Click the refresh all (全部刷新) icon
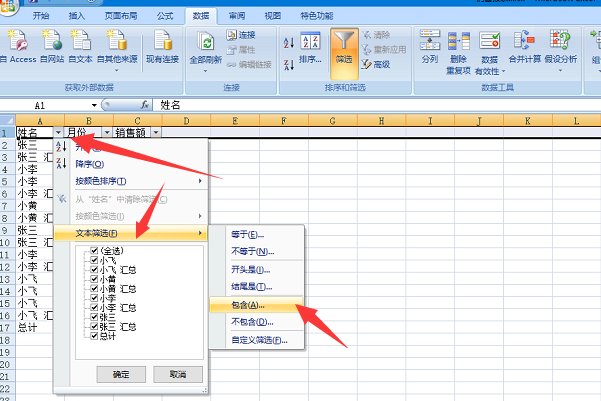Image resolution: width=601 pixels, height=401 pixels. point(205,41)
